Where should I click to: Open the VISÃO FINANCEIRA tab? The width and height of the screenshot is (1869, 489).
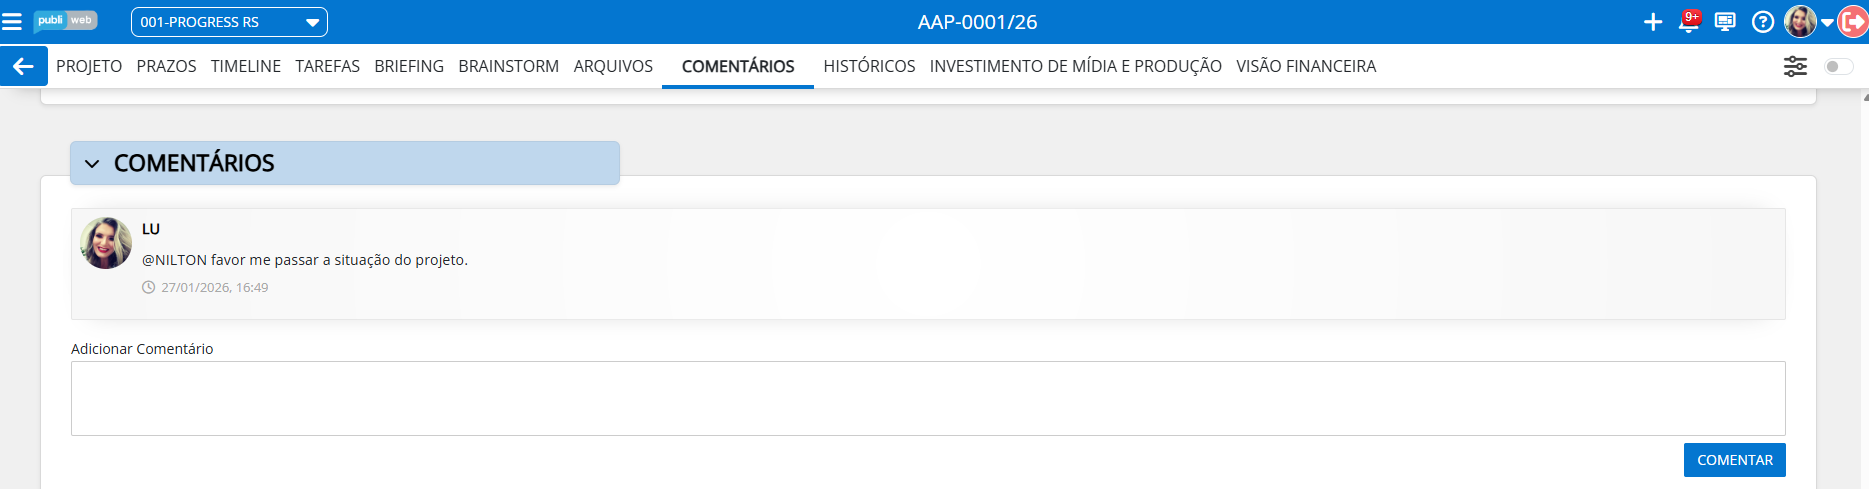(1306, 66)
